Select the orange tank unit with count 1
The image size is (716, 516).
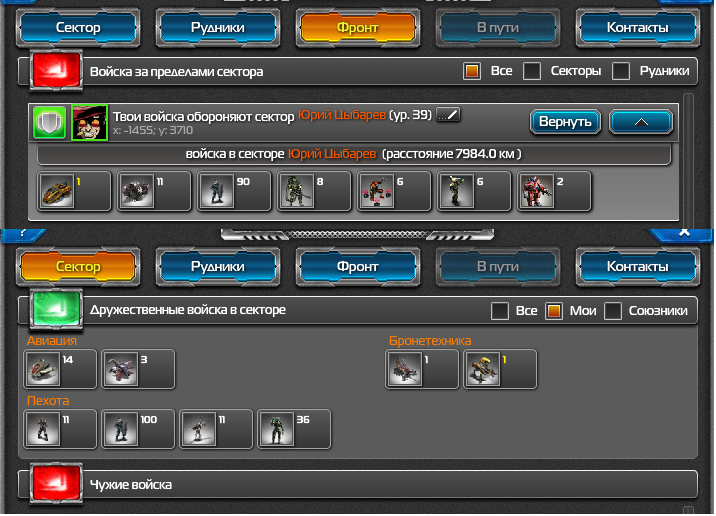[x=74, y=191]
